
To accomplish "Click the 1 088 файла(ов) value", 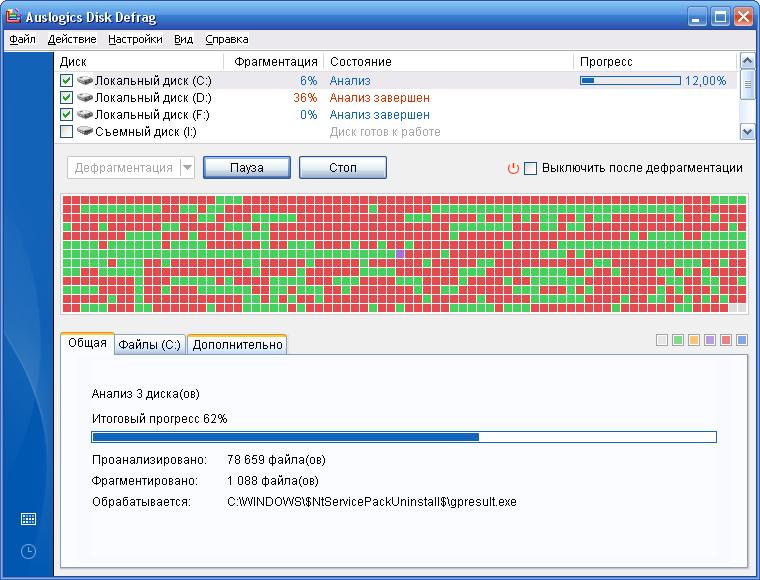I will (273, 481).
